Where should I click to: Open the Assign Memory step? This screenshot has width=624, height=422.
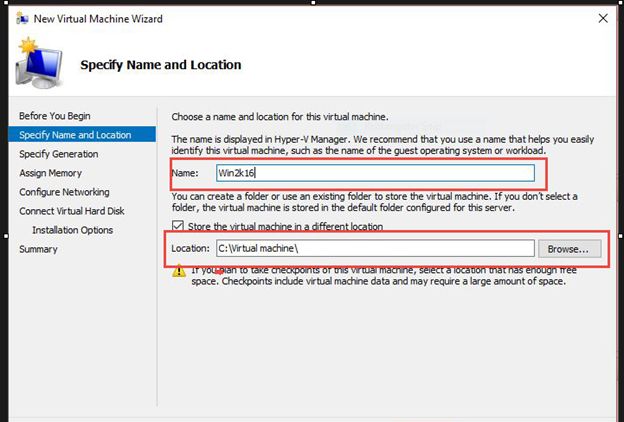click(x=51, y=173)
